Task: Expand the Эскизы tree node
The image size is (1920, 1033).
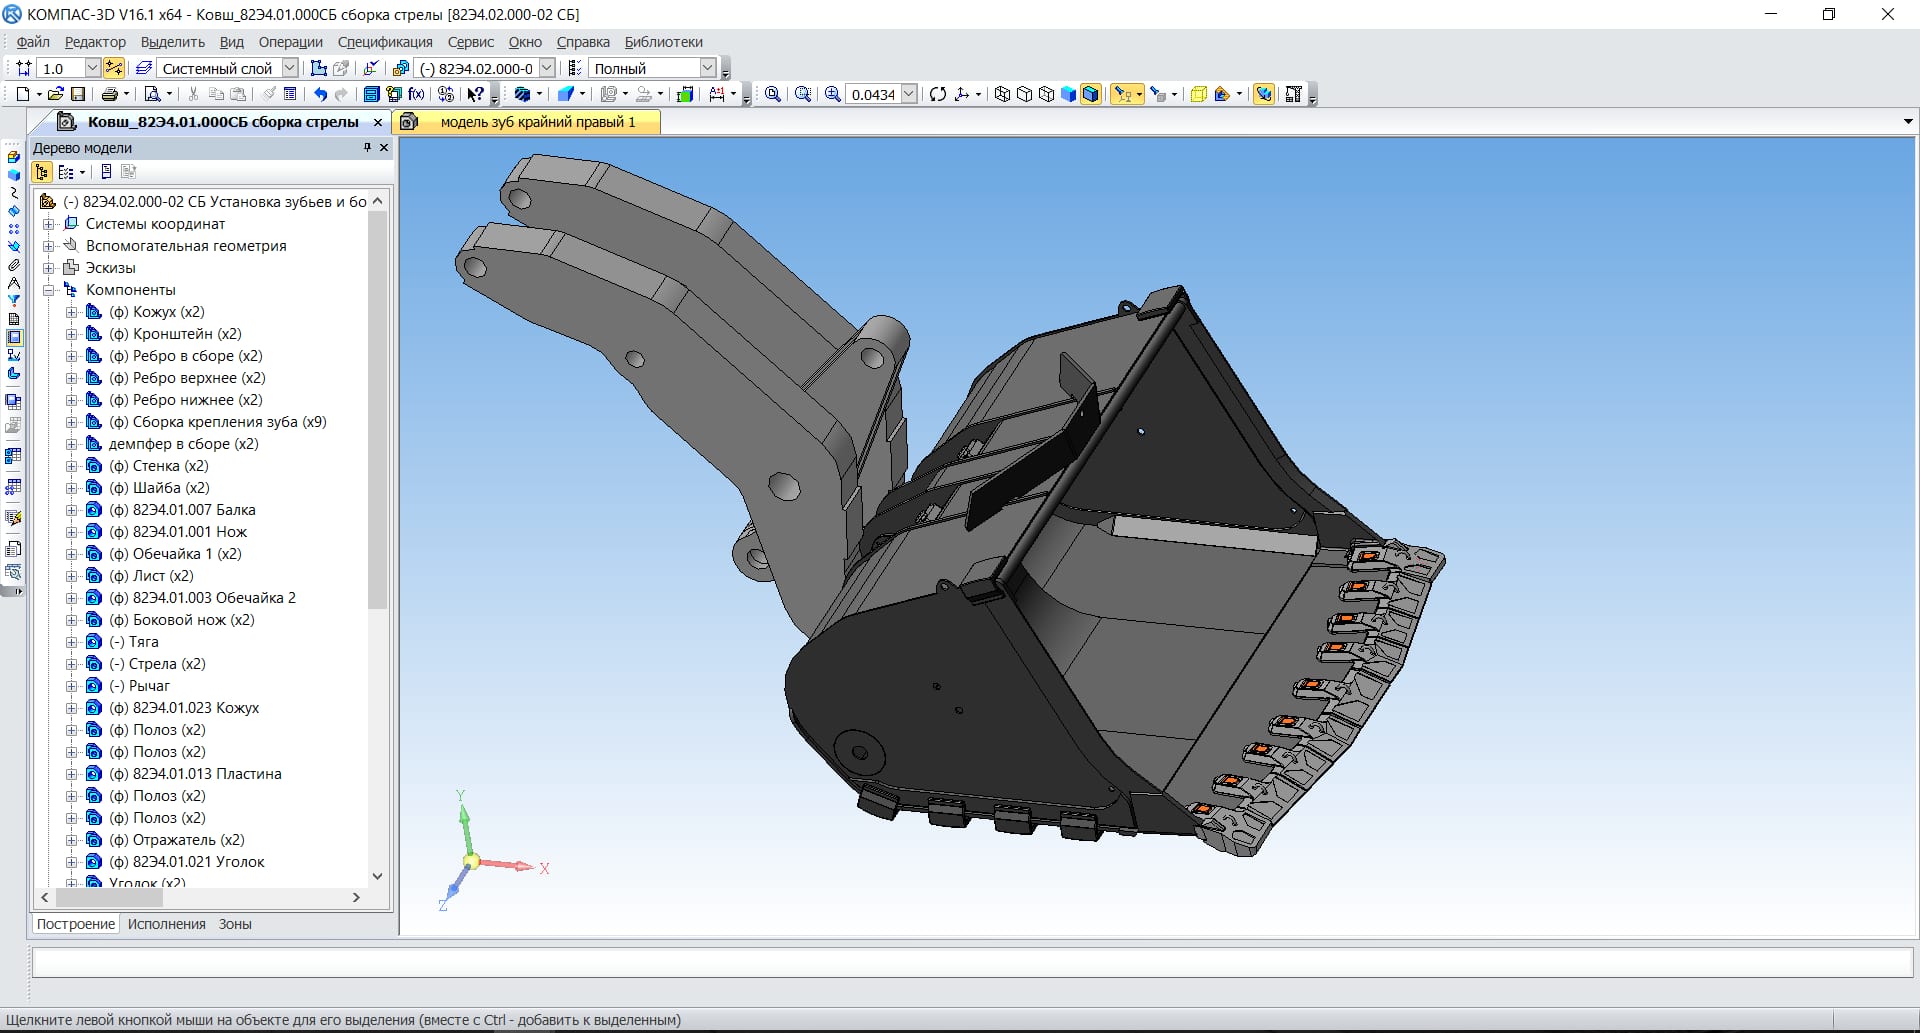Action: (x=48, y=268)
